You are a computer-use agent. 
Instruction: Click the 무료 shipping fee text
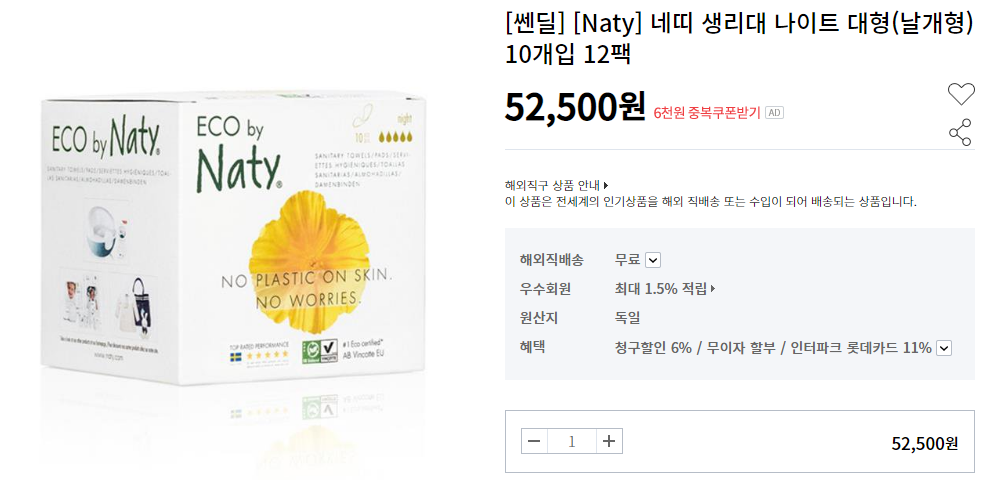pos(628,260)
